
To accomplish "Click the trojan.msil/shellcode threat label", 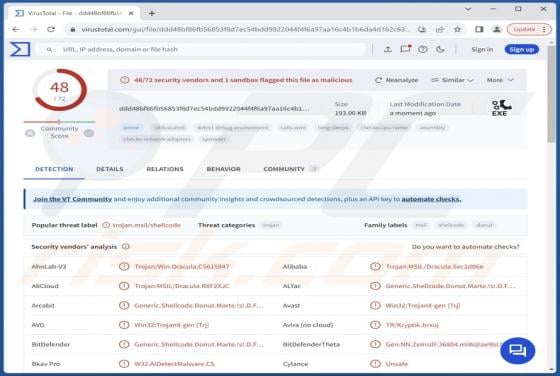I will [x=147, y=225].
